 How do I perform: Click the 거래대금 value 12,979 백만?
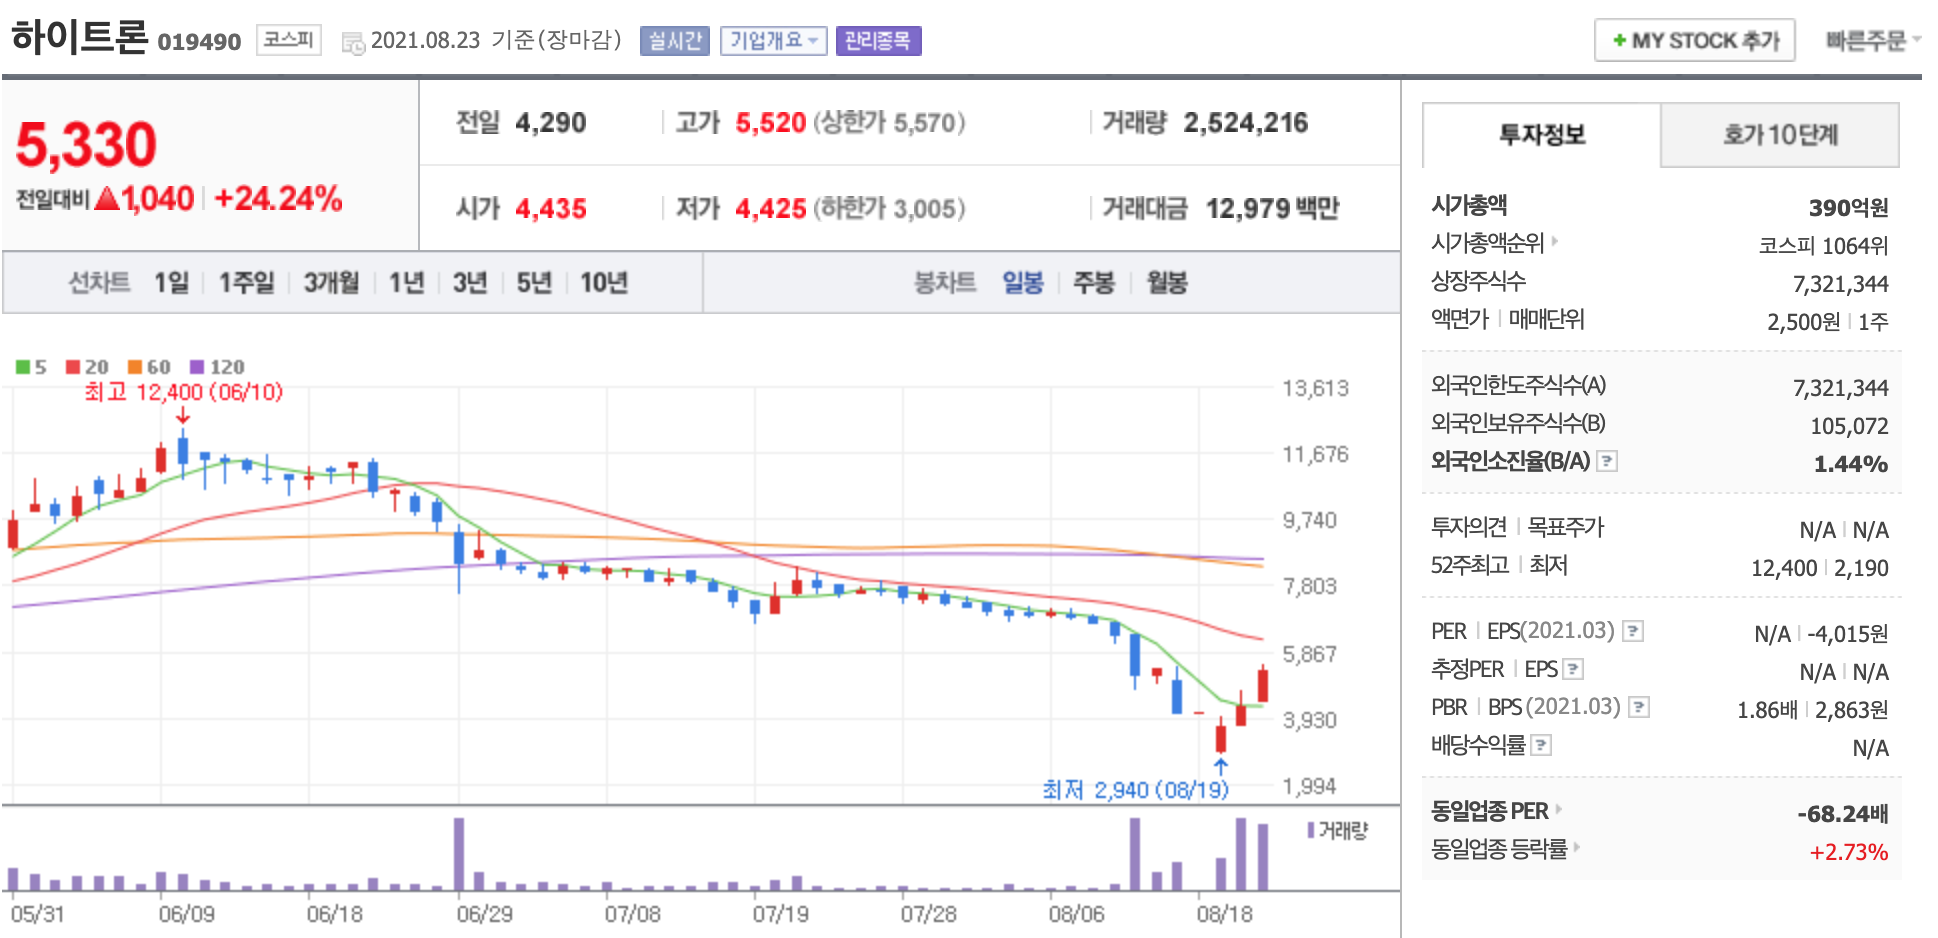click(1272, 208)
